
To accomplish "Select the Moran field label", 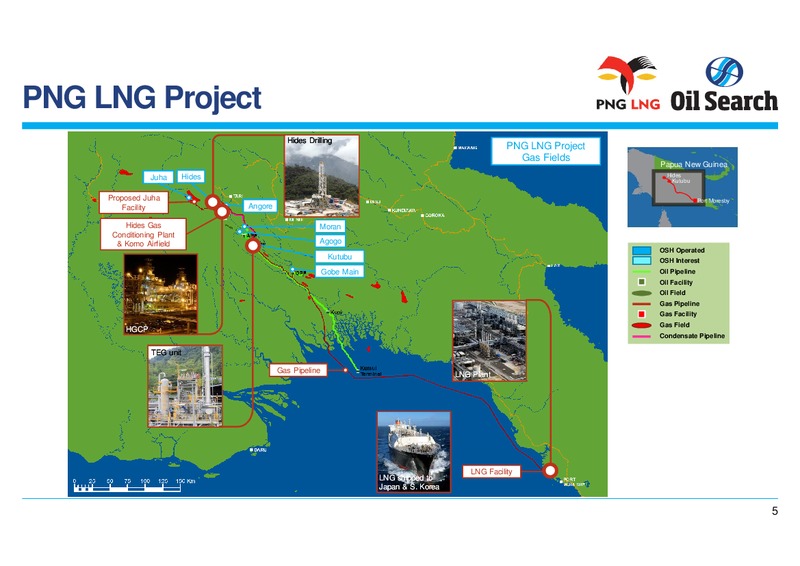I will tap(330, 227).
